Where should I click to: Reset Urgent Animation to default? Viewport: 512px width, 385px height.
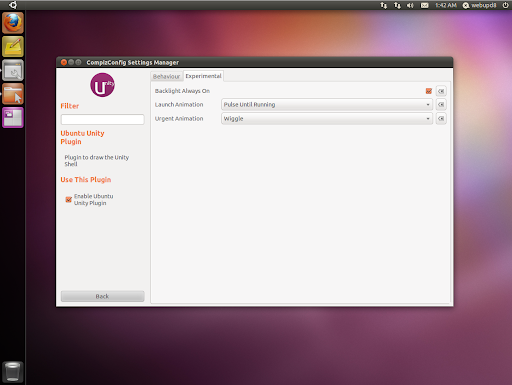[x=441, y=119]
